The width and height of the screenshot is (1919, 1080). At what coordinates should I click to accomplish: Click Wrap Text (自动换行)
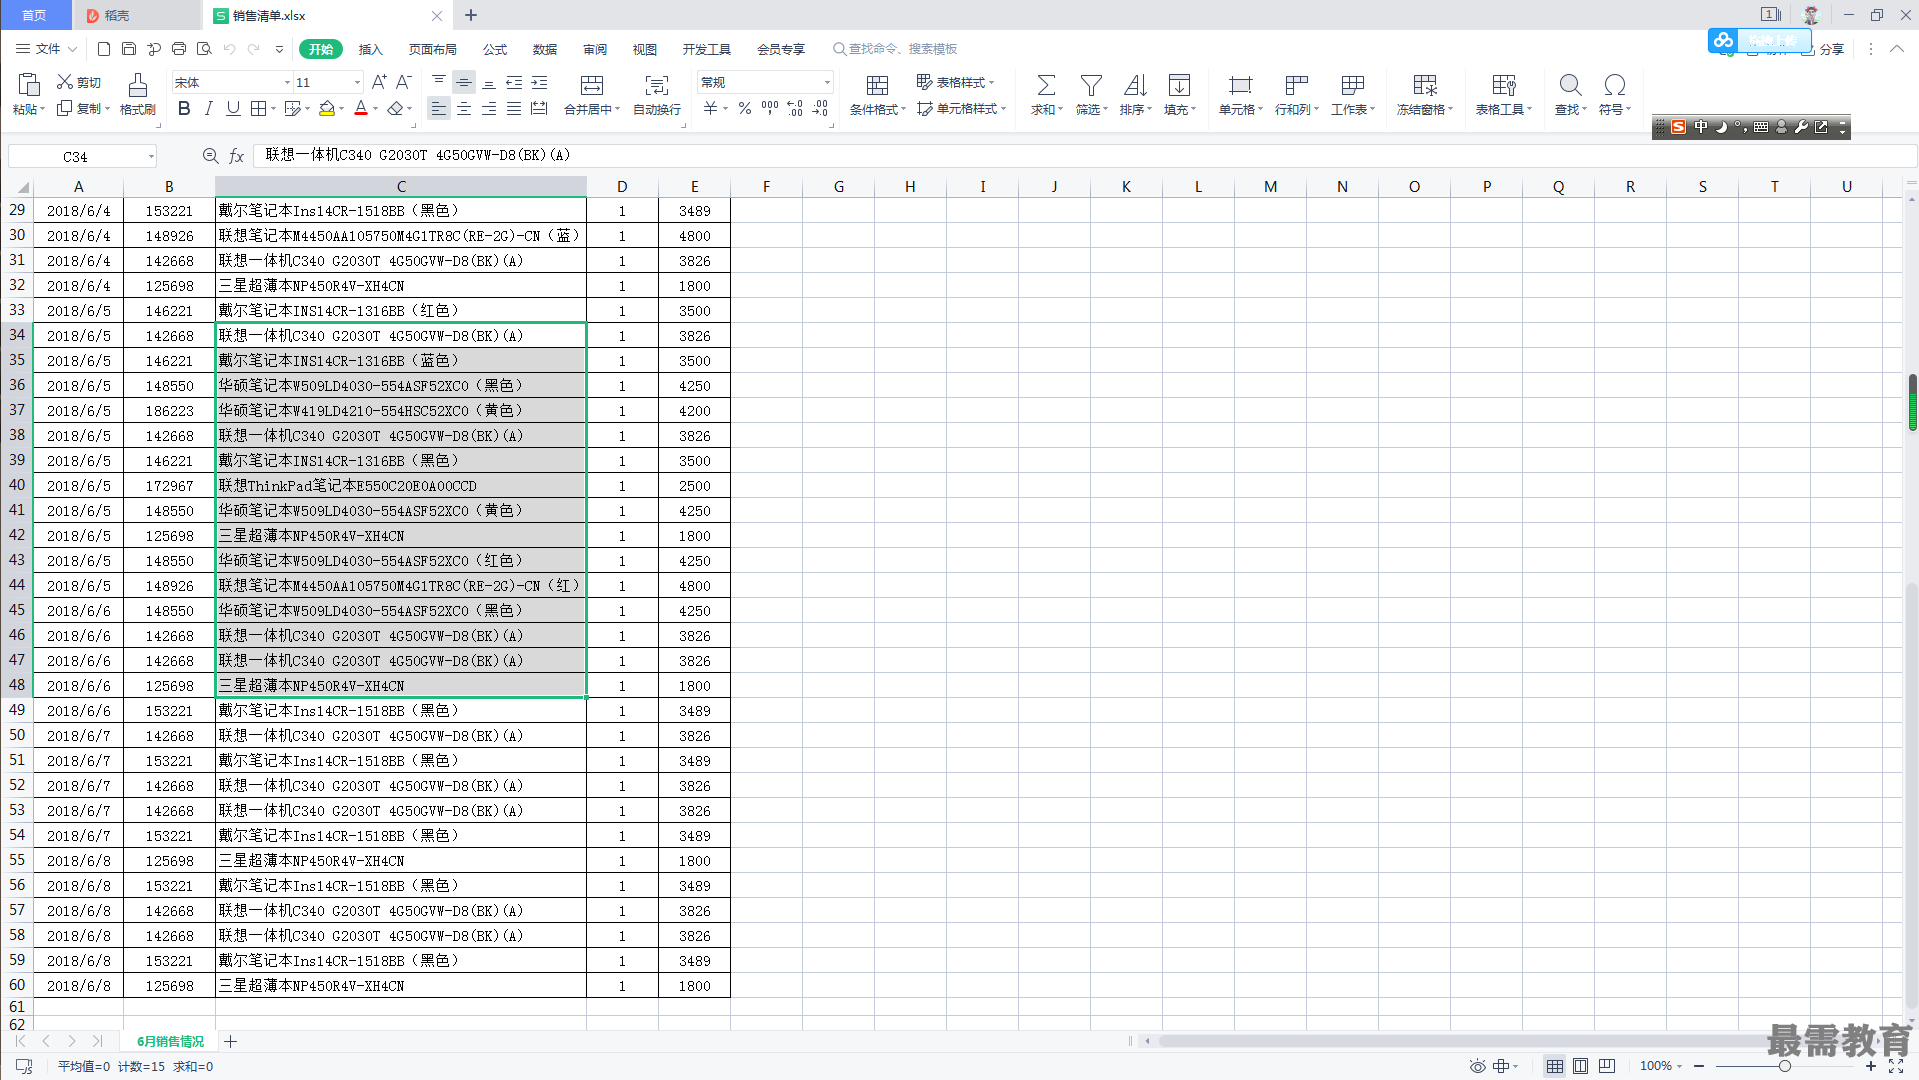click(657, 95)
